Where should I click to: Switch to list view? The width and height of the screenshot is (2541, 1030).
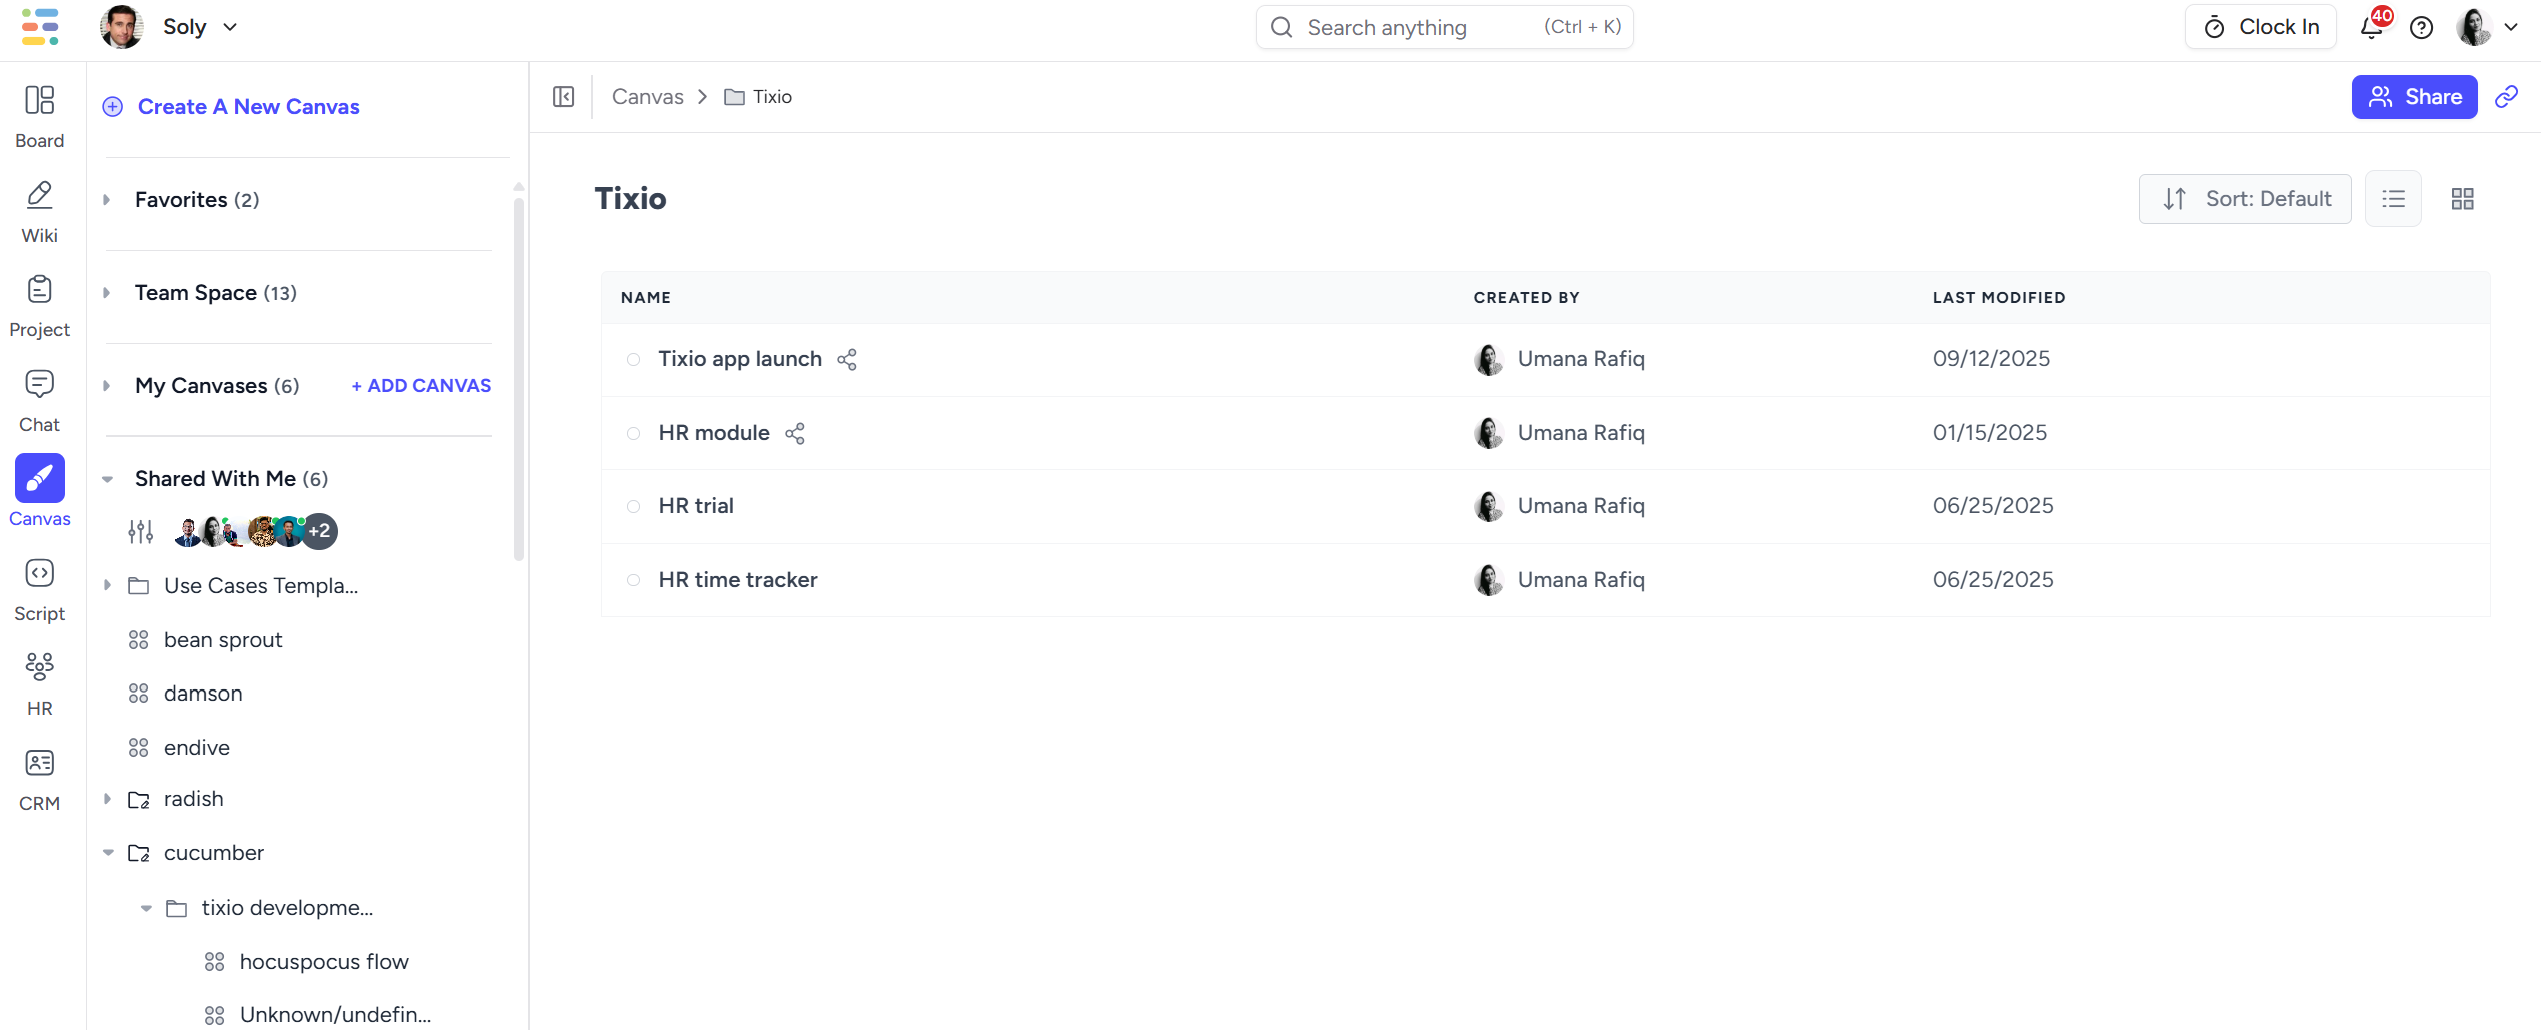(x=2393, y=199)
